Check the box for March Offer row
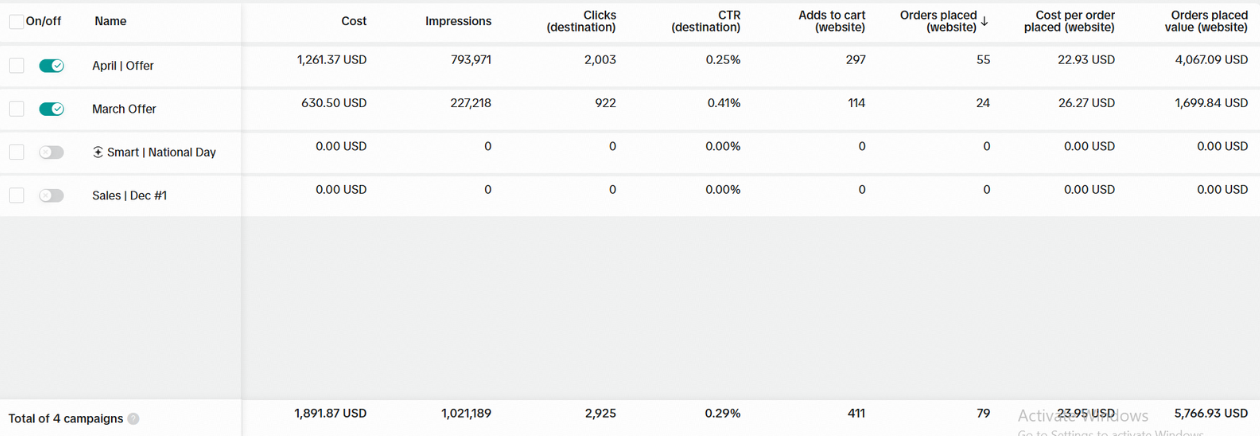Image resolution: width=1260 pixels, height=436 pixels. pyautogui.click(x=16, y=109)
